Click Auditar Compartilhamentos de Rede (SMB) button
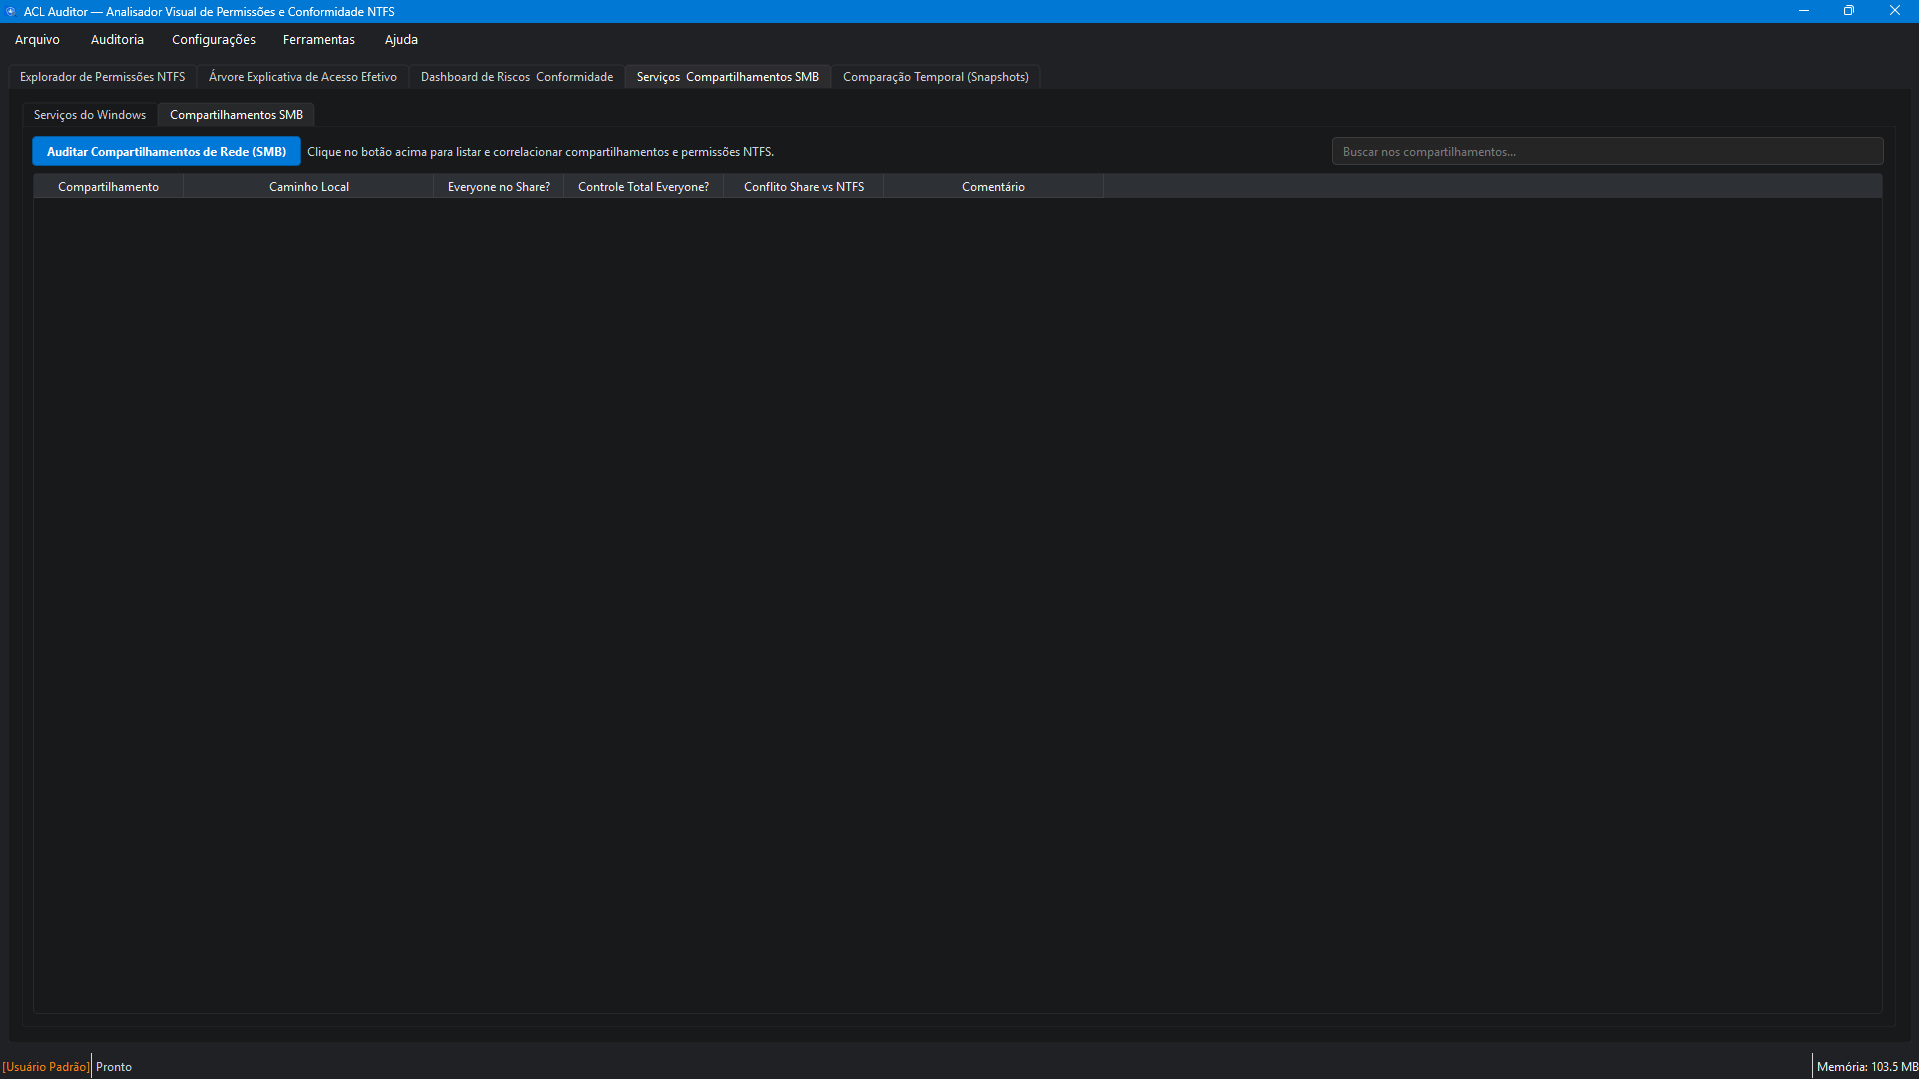The image size is (1919, 1079). (166, 152)
